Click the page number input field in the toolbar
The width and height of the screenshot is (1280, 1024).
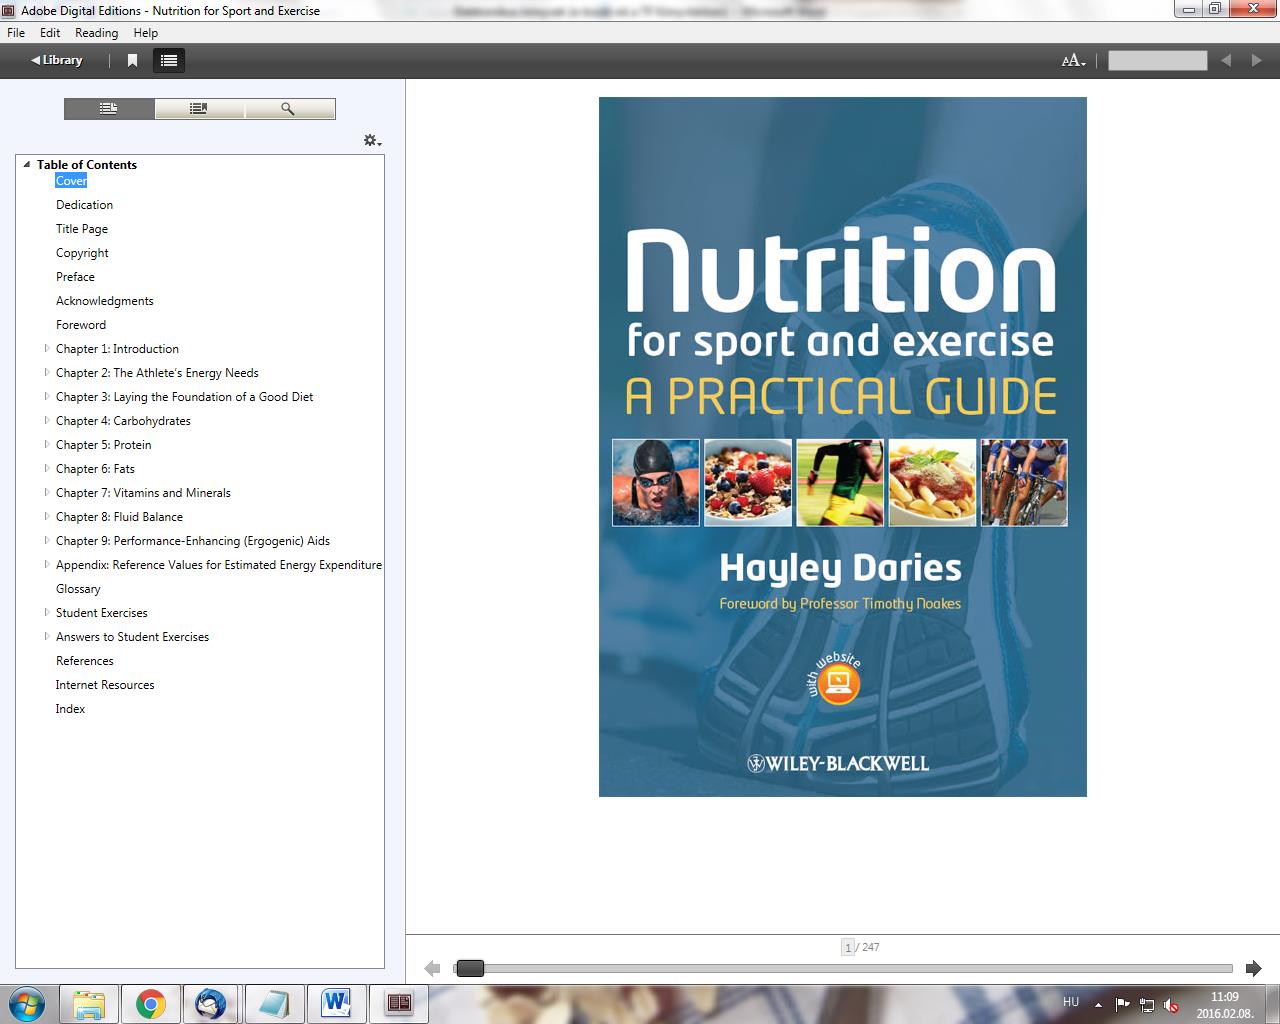(1157, 61)
